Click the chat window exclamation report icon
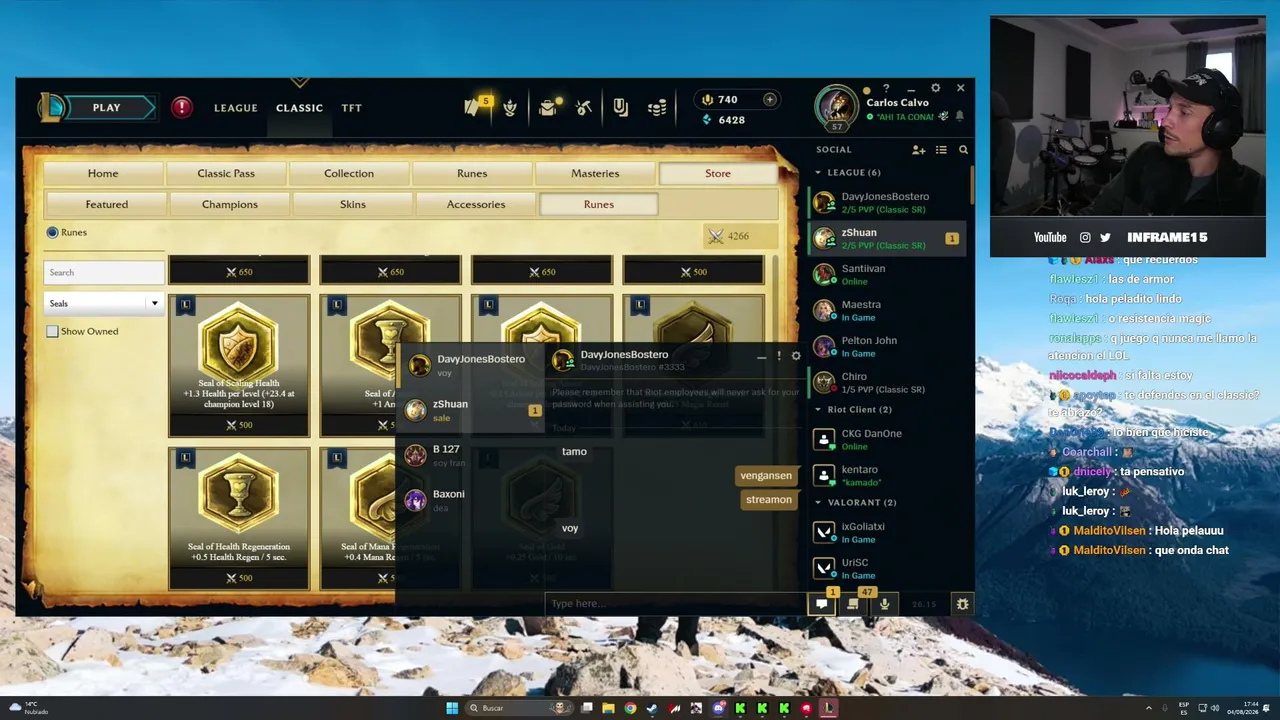The image size is (1280, 720). (x=779, y=356)
